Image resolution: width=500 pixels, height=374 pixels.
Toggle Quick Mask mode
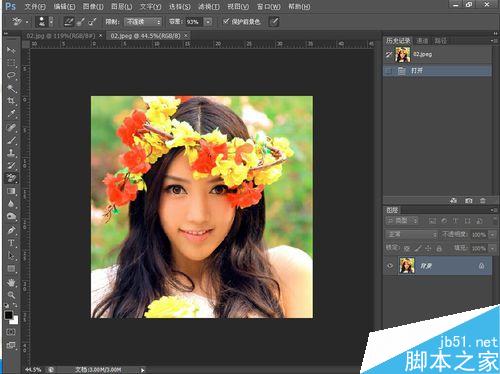(x=11, y=332)
